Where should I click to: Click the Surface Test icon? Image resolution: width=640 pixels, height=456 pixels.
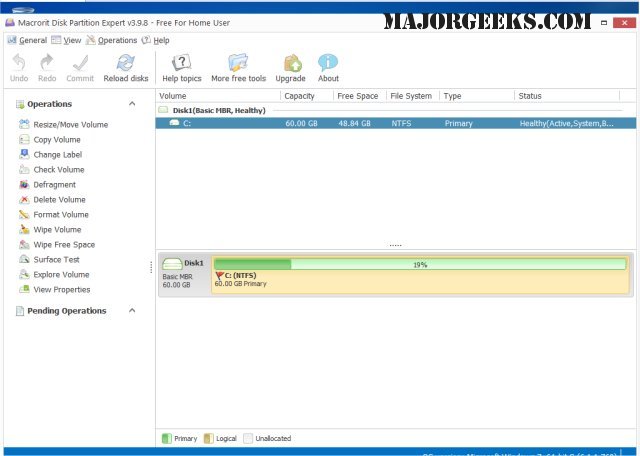(24, 259)
